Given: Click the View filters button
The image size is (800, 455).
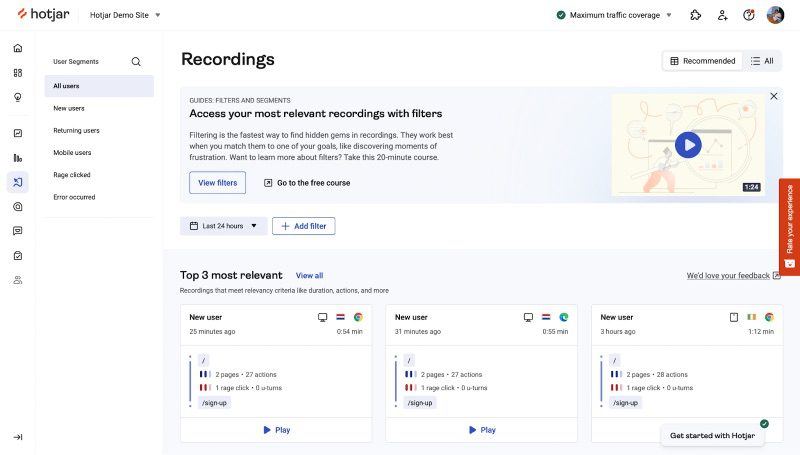Looking at the screenshot, I should pyautogui.click(x=217, y=183).
